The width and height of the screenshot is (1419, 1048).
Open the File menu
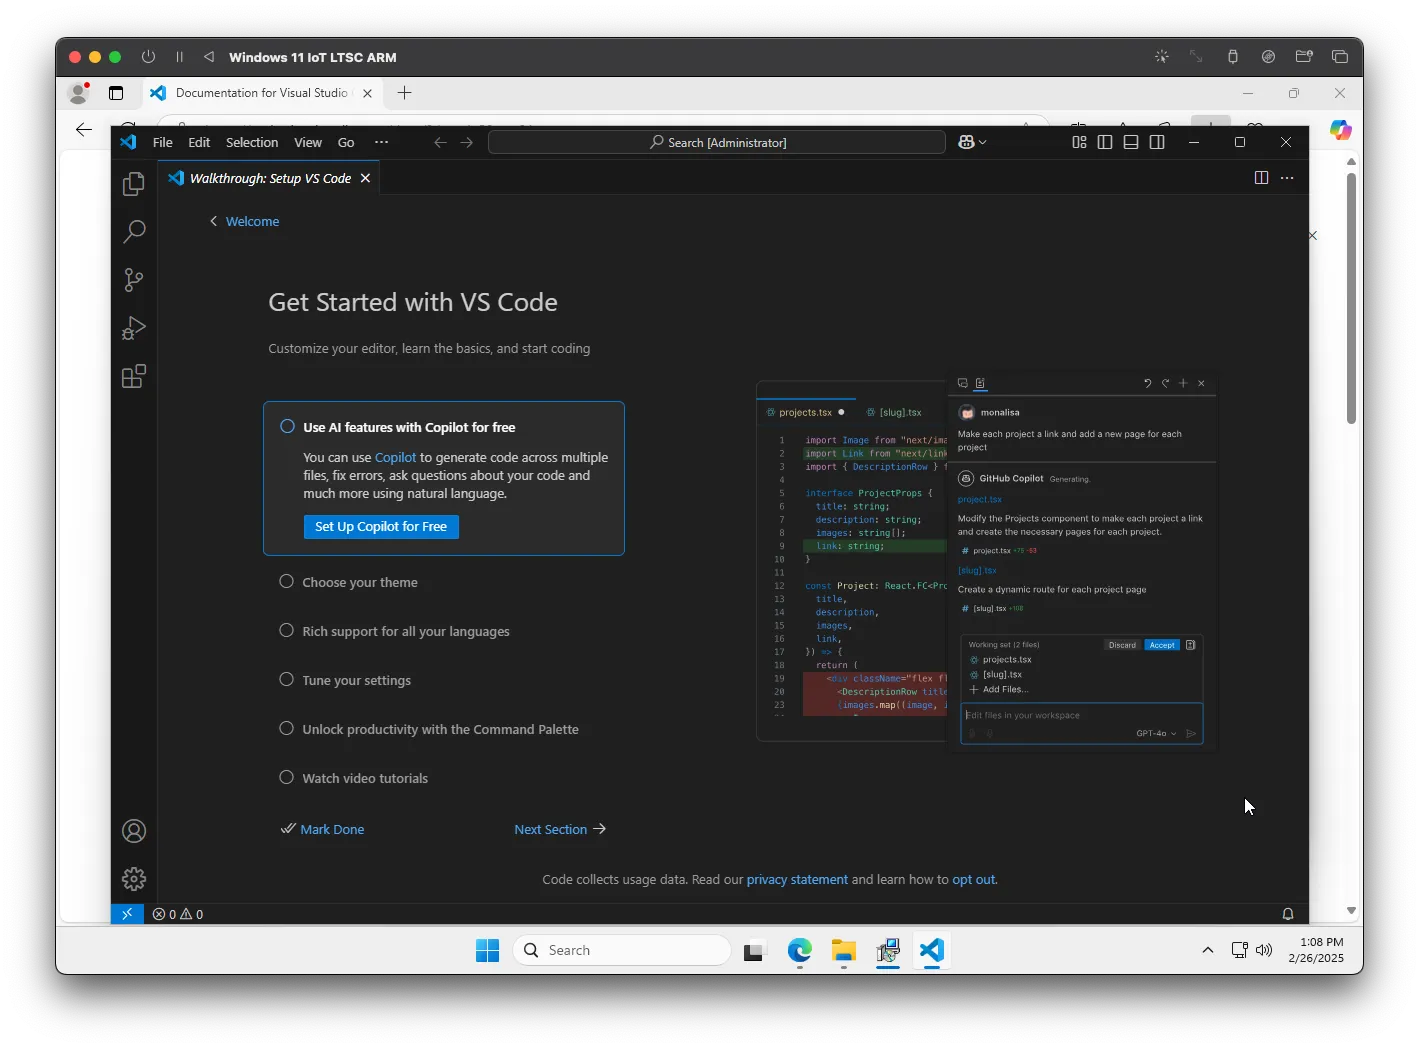[x=162, y=142]
